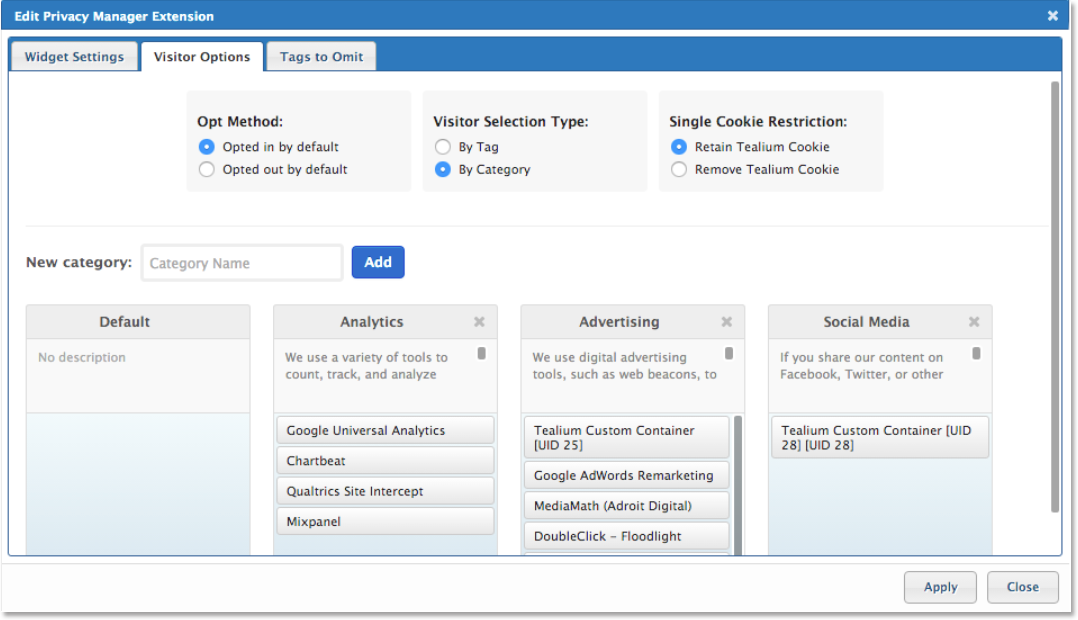Select the DoubleClick – Floodlight tag
Screen dimensions: 1078x620
coord(626,535)
